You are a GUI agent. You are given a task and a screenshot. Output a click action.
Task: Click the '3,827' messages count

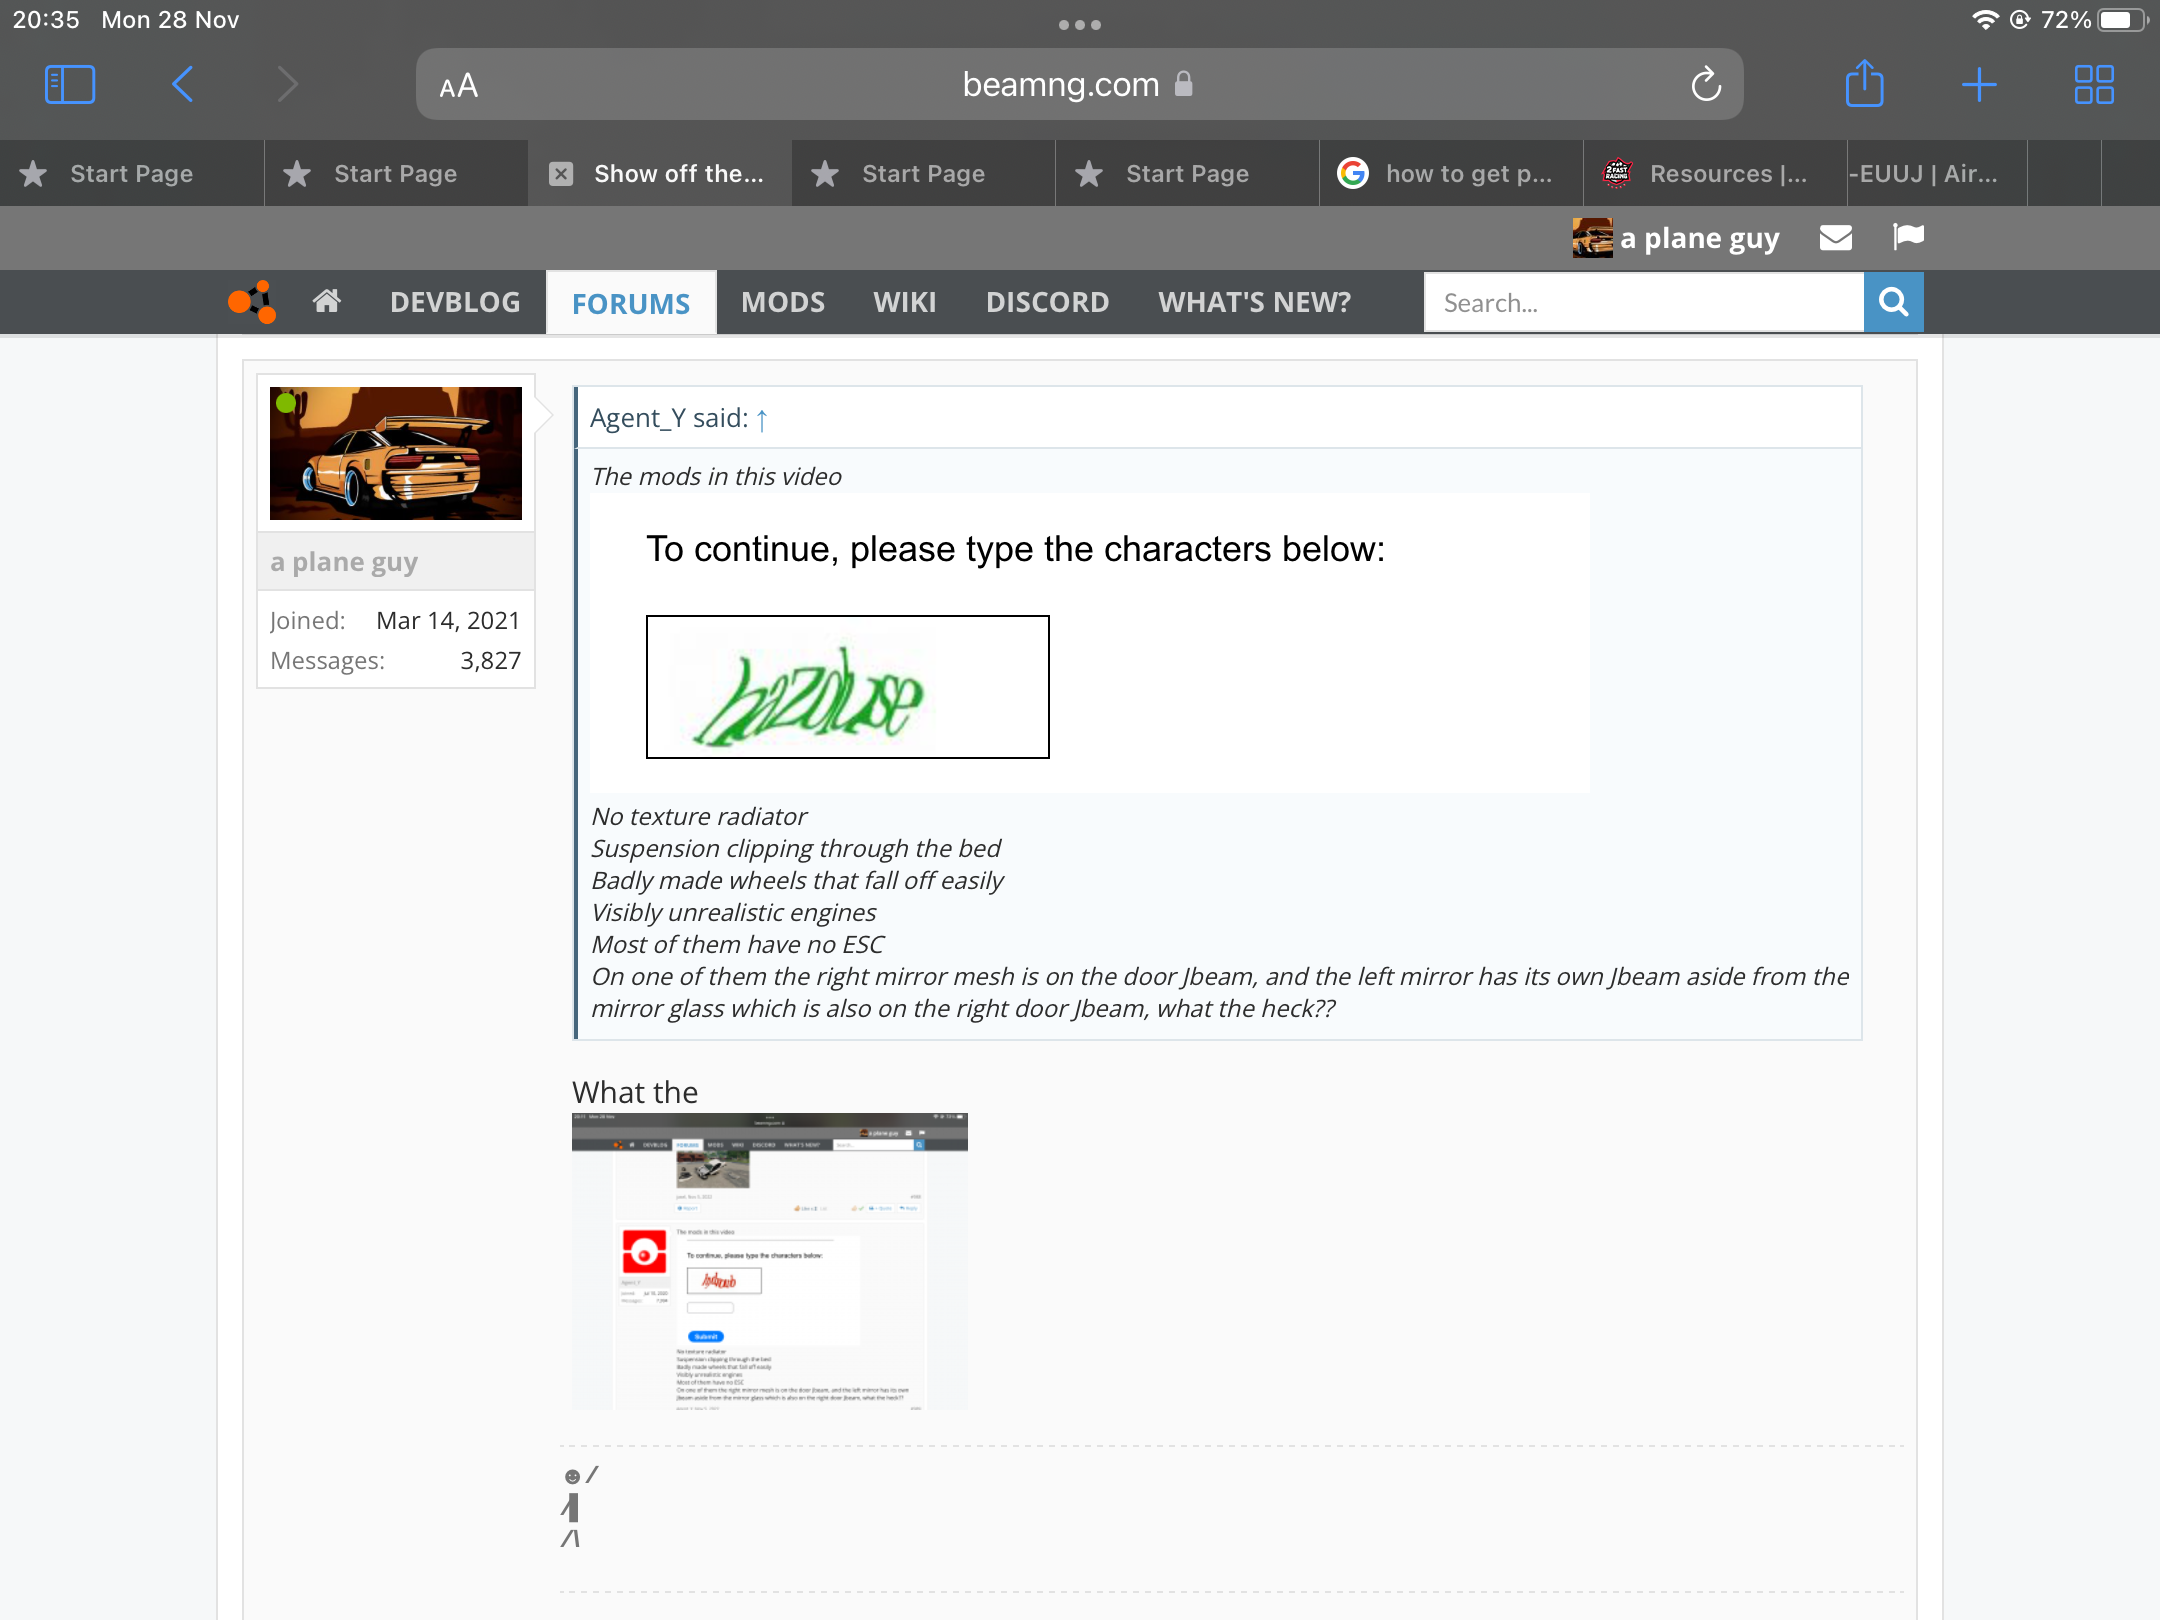(490, 661)
